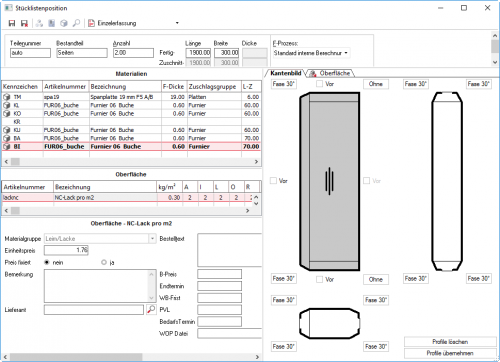The image size is (500, 362).
Task: Open the Materialgruppe Lein/Lacke dropdown
Action: click(152, 239)
